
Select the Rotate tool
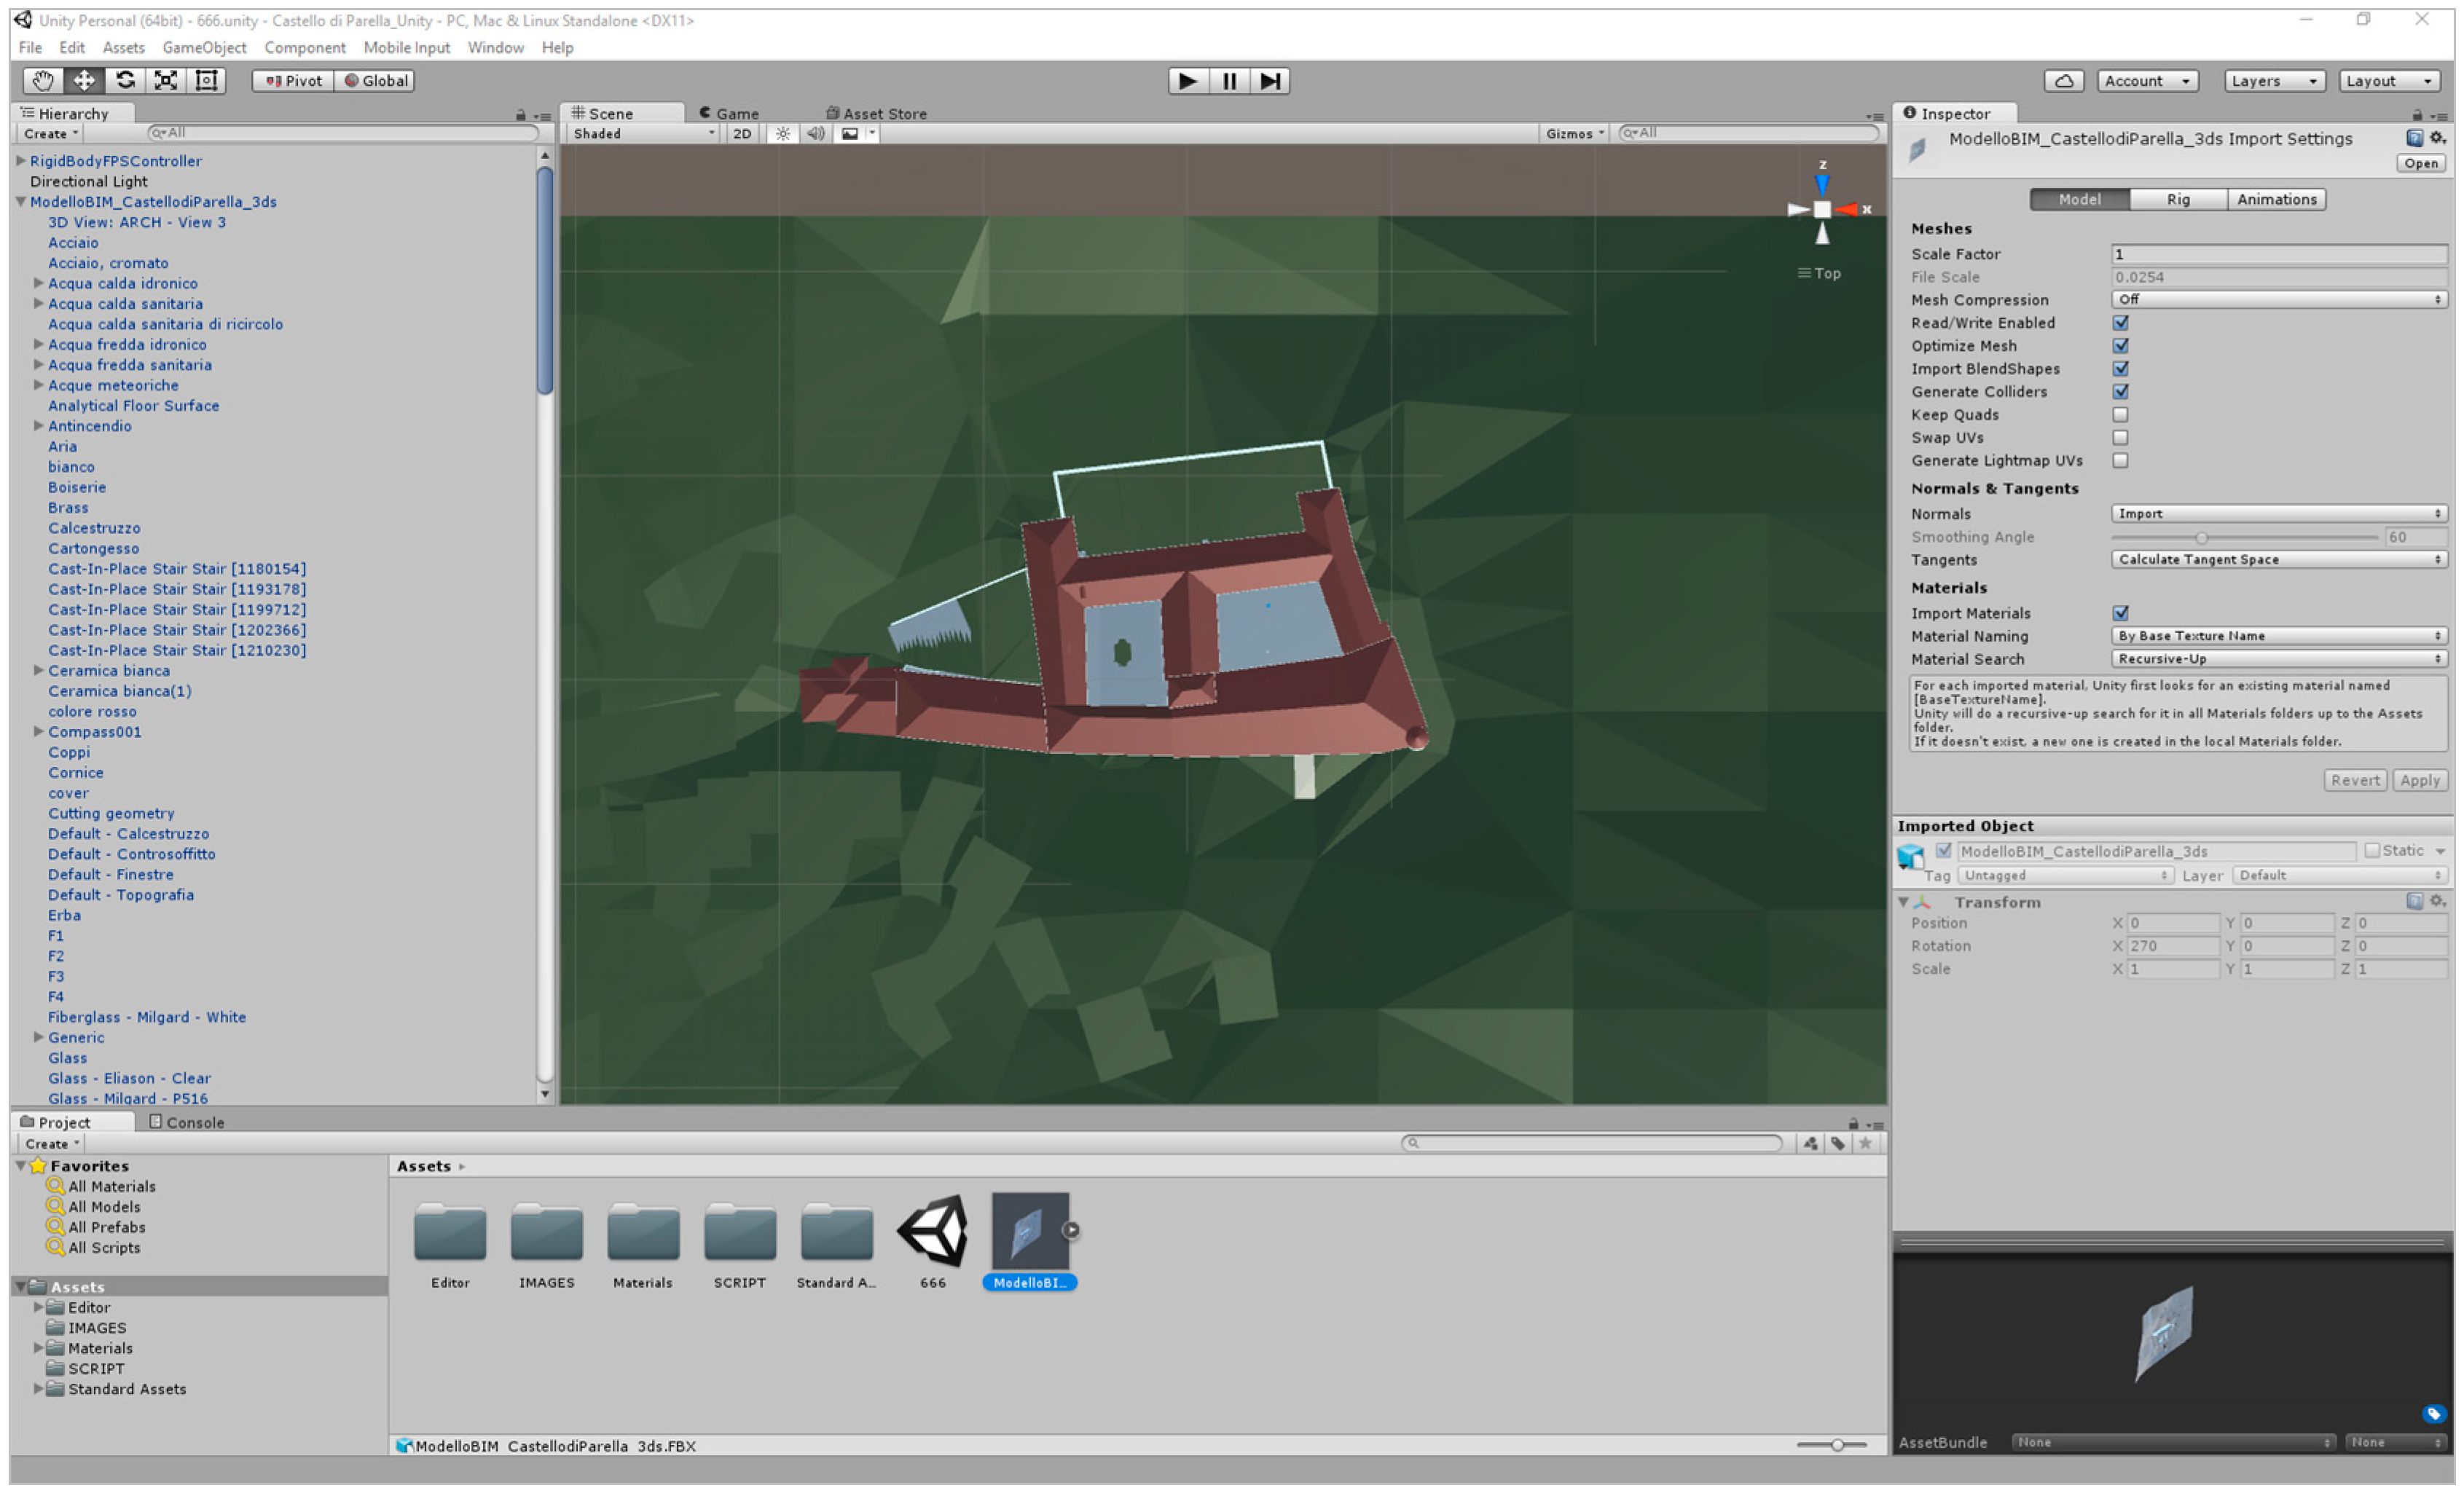125,81
